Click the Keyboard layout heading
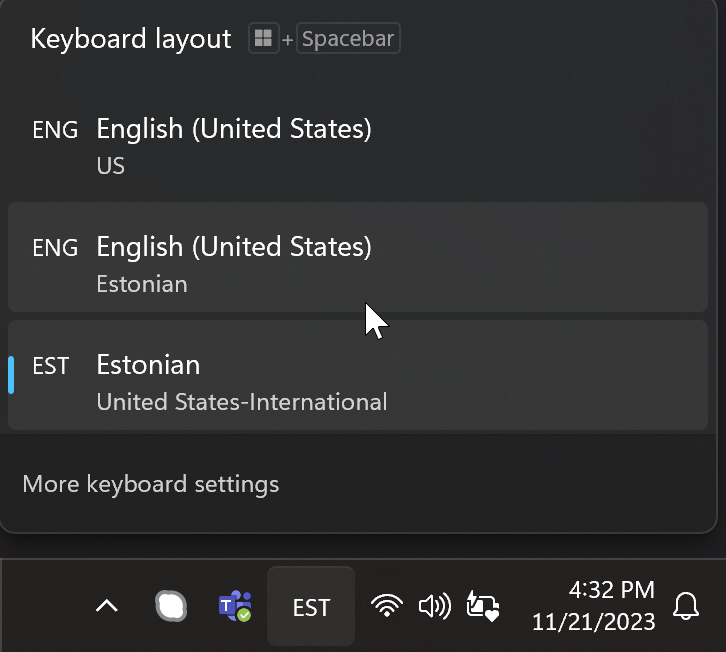This screenshot has height=652, width=726. click(x=131, y=39)
